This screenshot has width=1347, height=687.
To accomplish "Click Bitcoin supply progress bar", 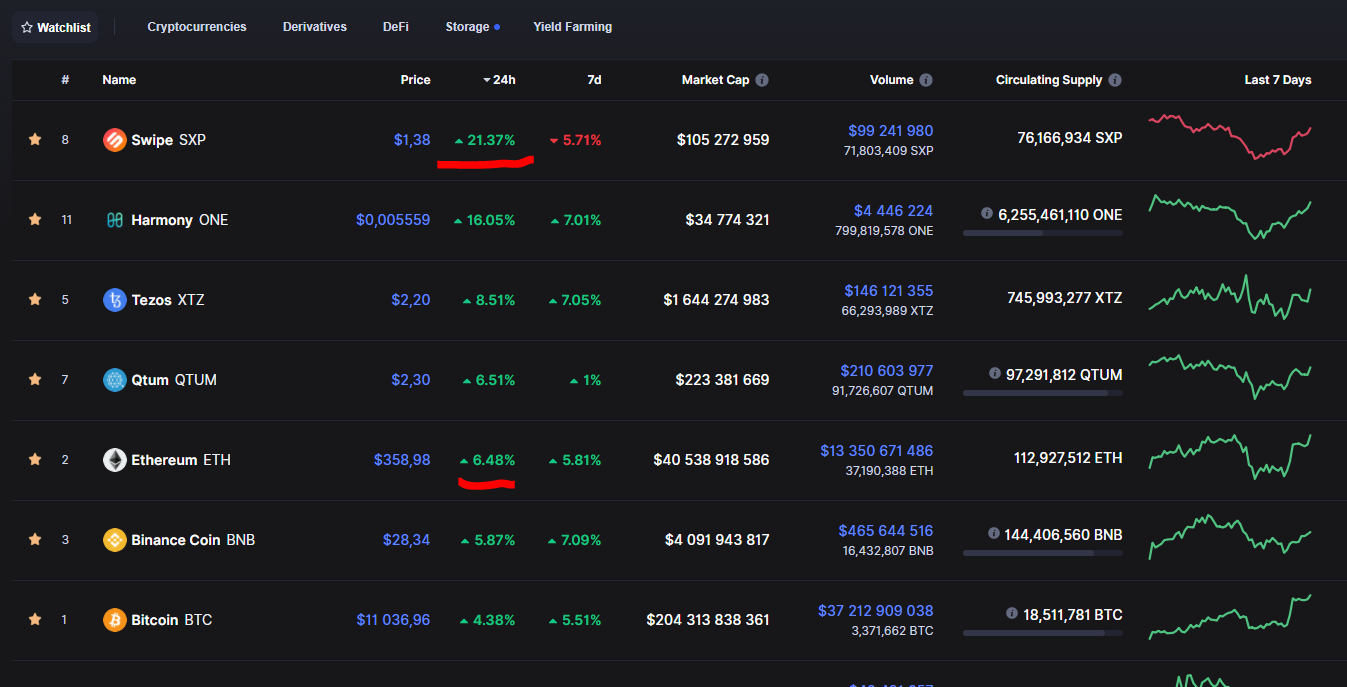I will coord(1043,633).
